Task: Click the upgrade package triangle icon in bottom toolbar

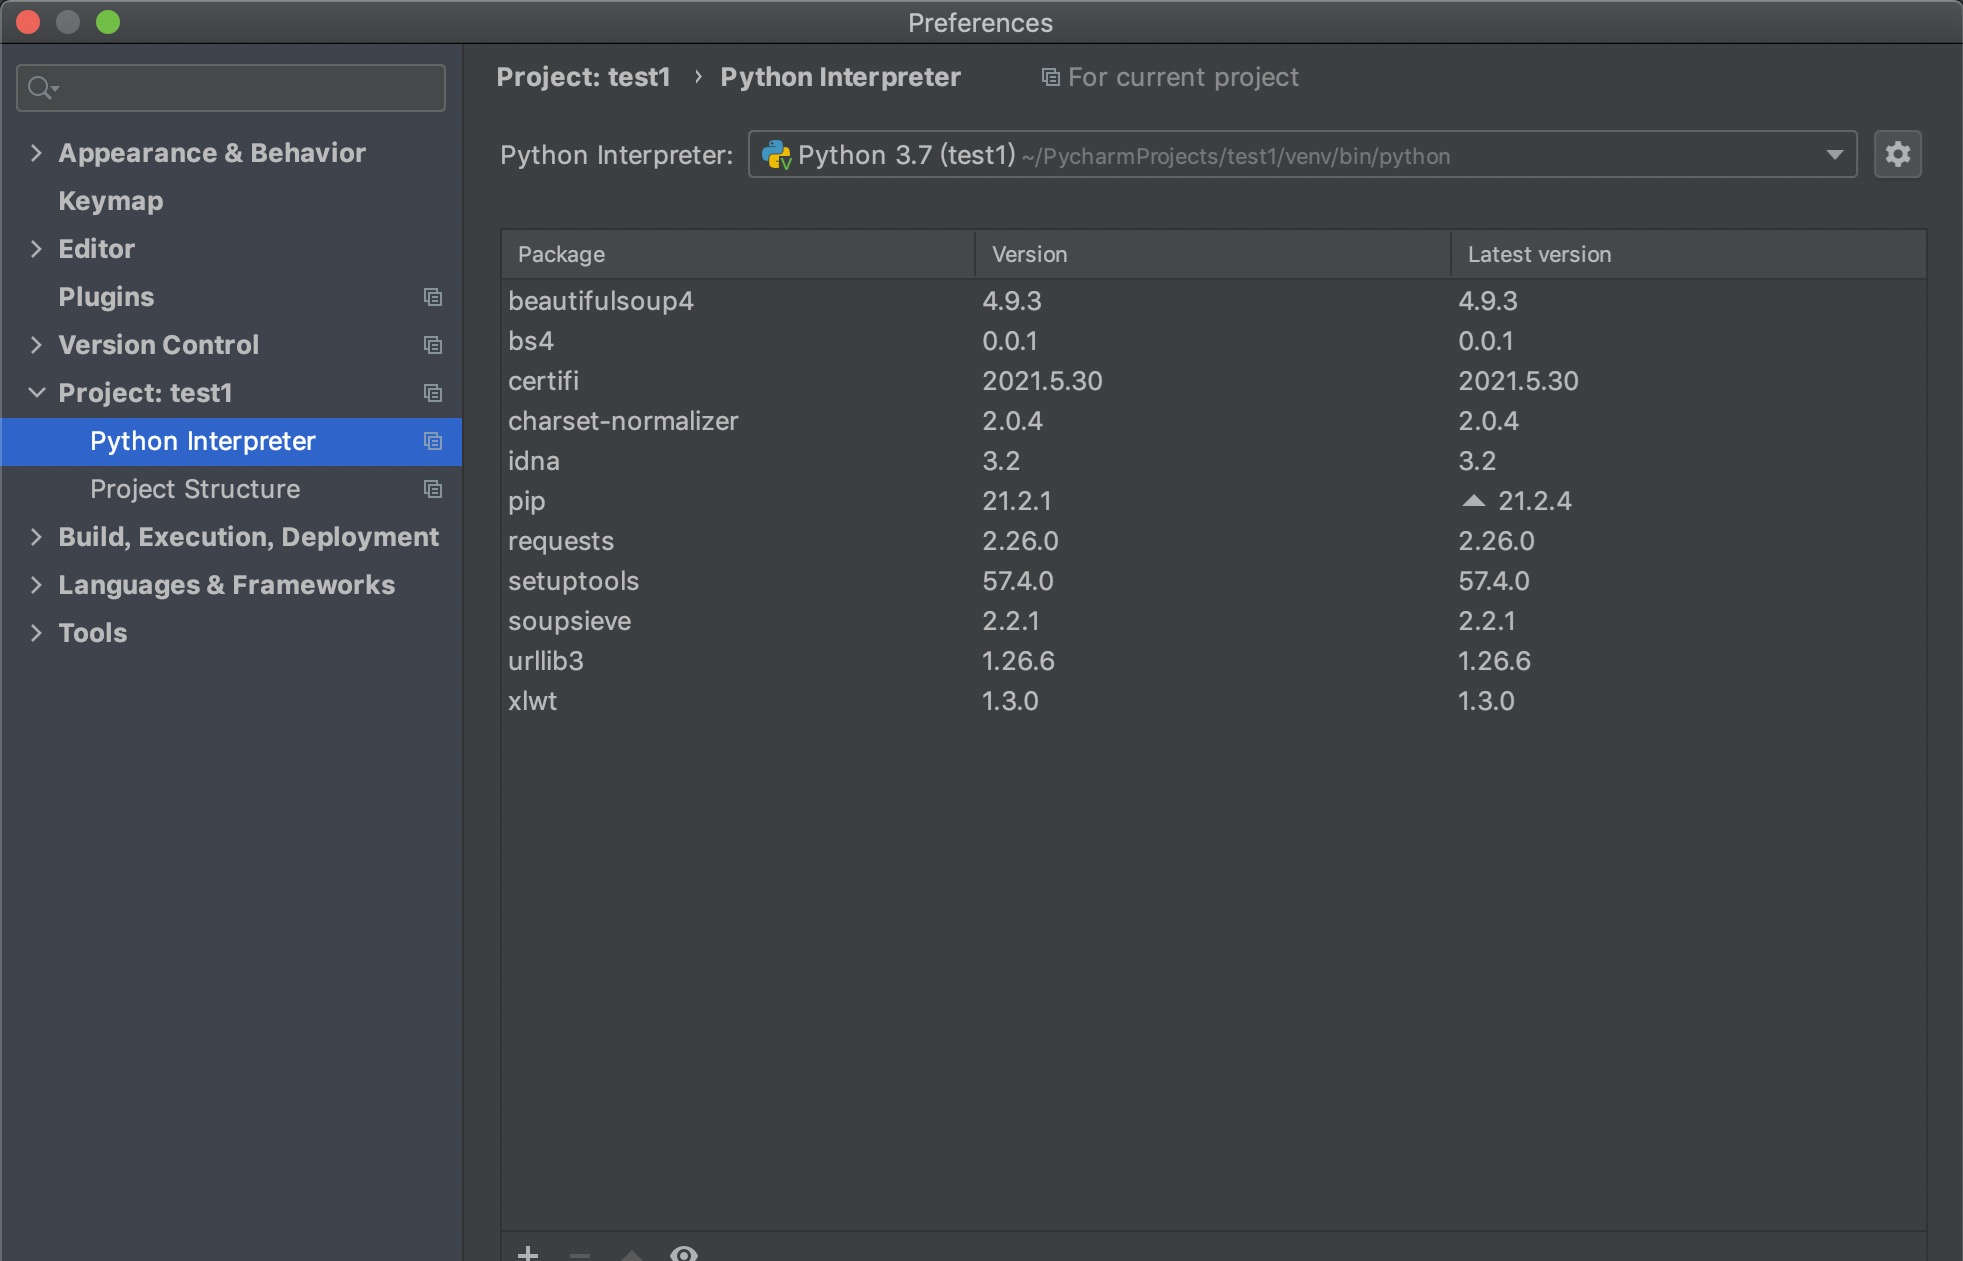Action: pyautogui.click(x=632, y=1254)
